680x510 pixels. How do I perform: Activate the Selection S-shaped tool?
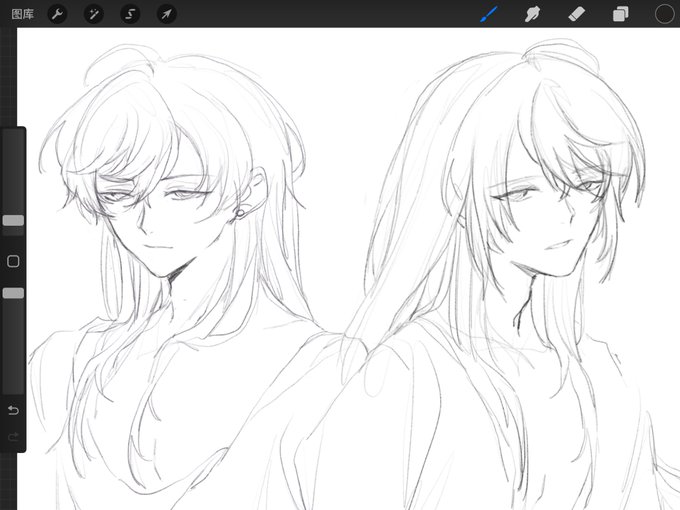click(130, 14)
